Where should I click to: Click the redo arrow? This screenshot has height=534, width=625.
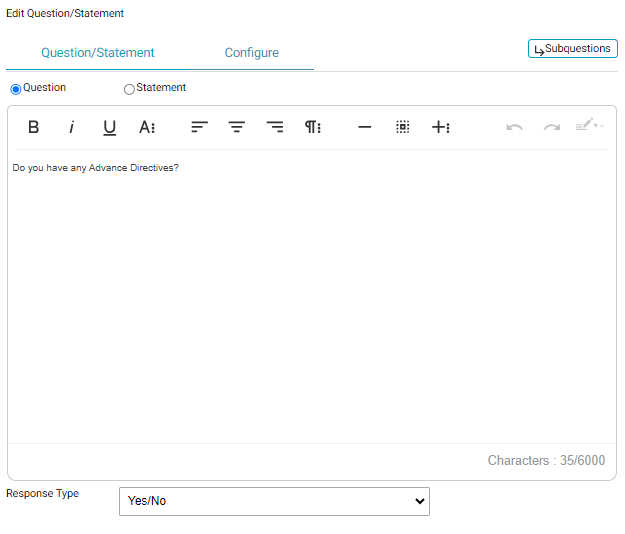tap(551, 127)
